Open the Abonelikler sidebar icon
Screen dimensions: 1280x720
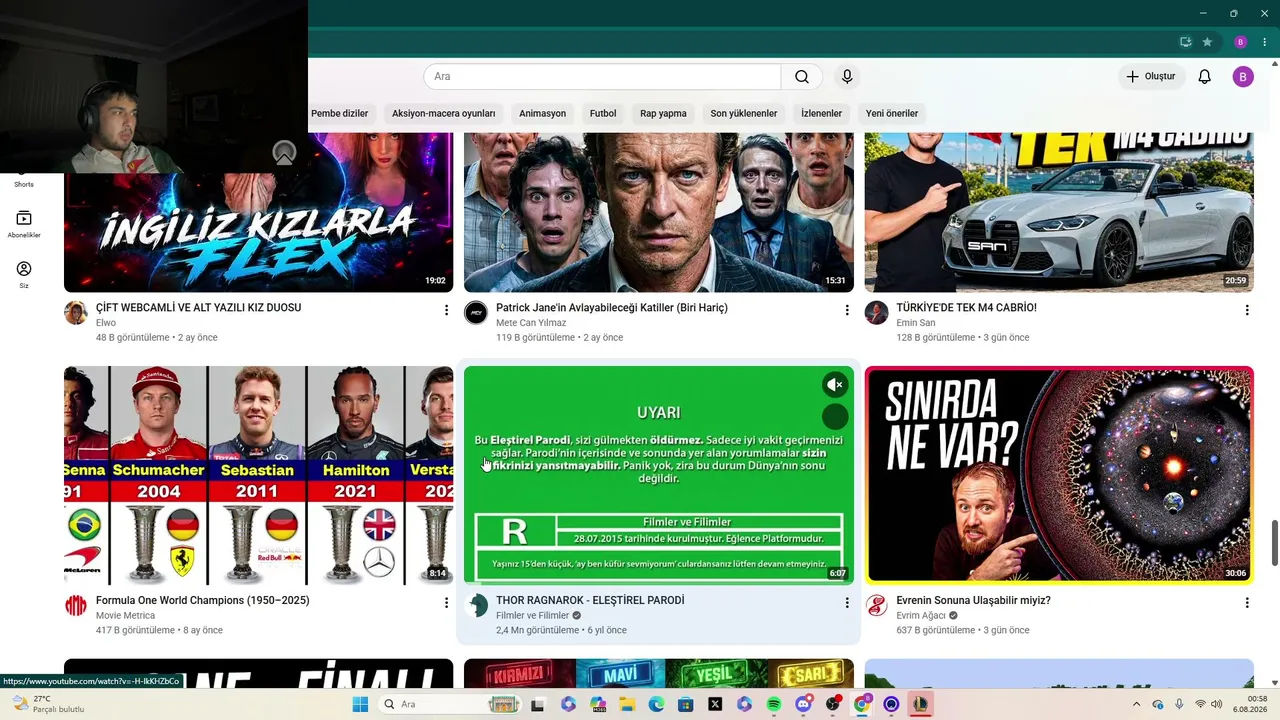(x=24, y=224)
